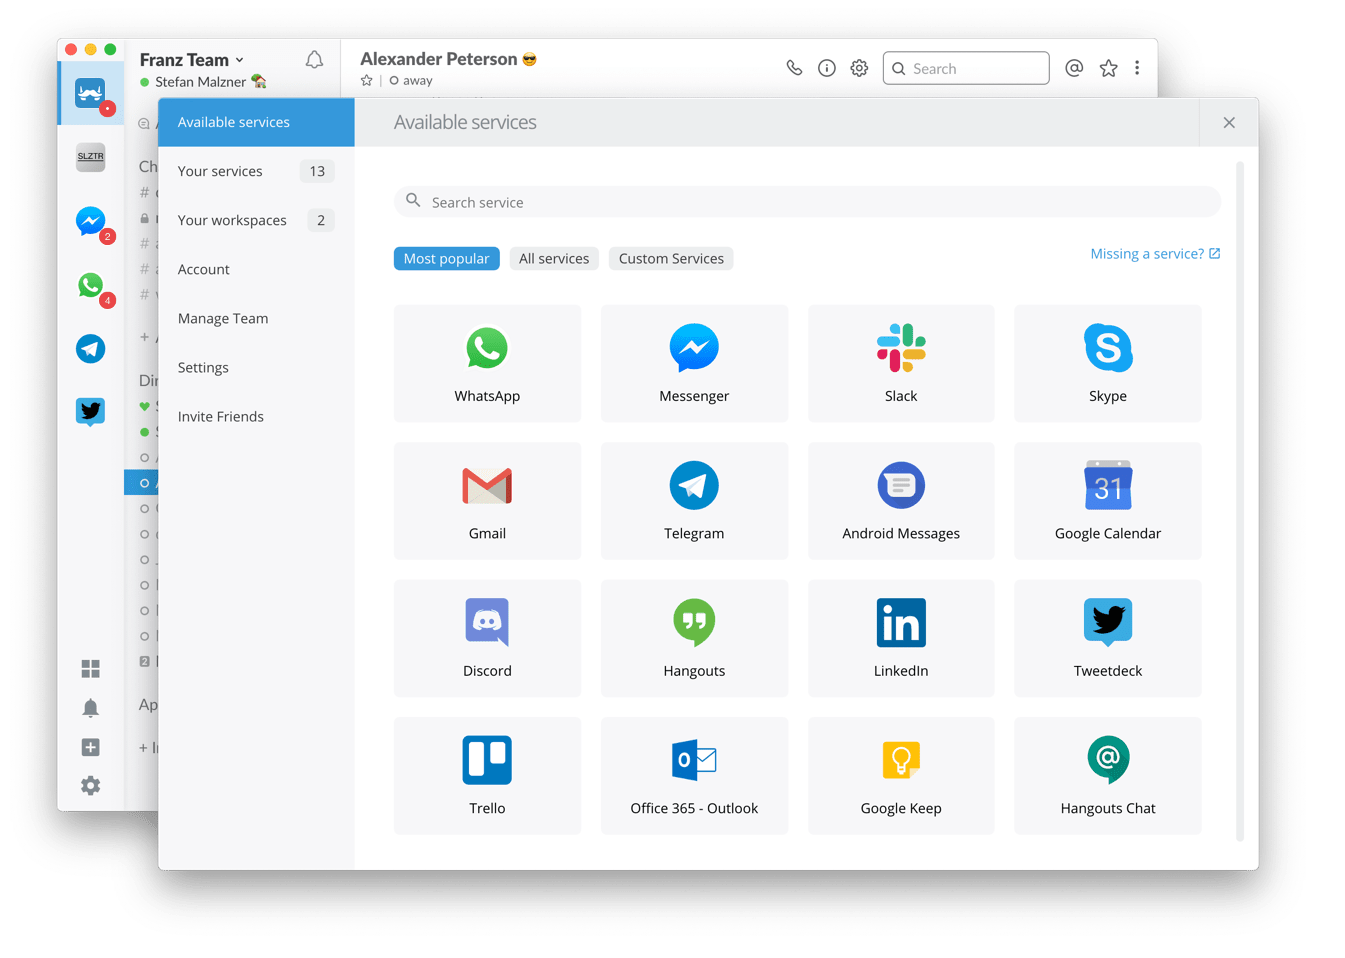Click inside the Search service field
The image size is (1345, 958).
tap(700, 201)
